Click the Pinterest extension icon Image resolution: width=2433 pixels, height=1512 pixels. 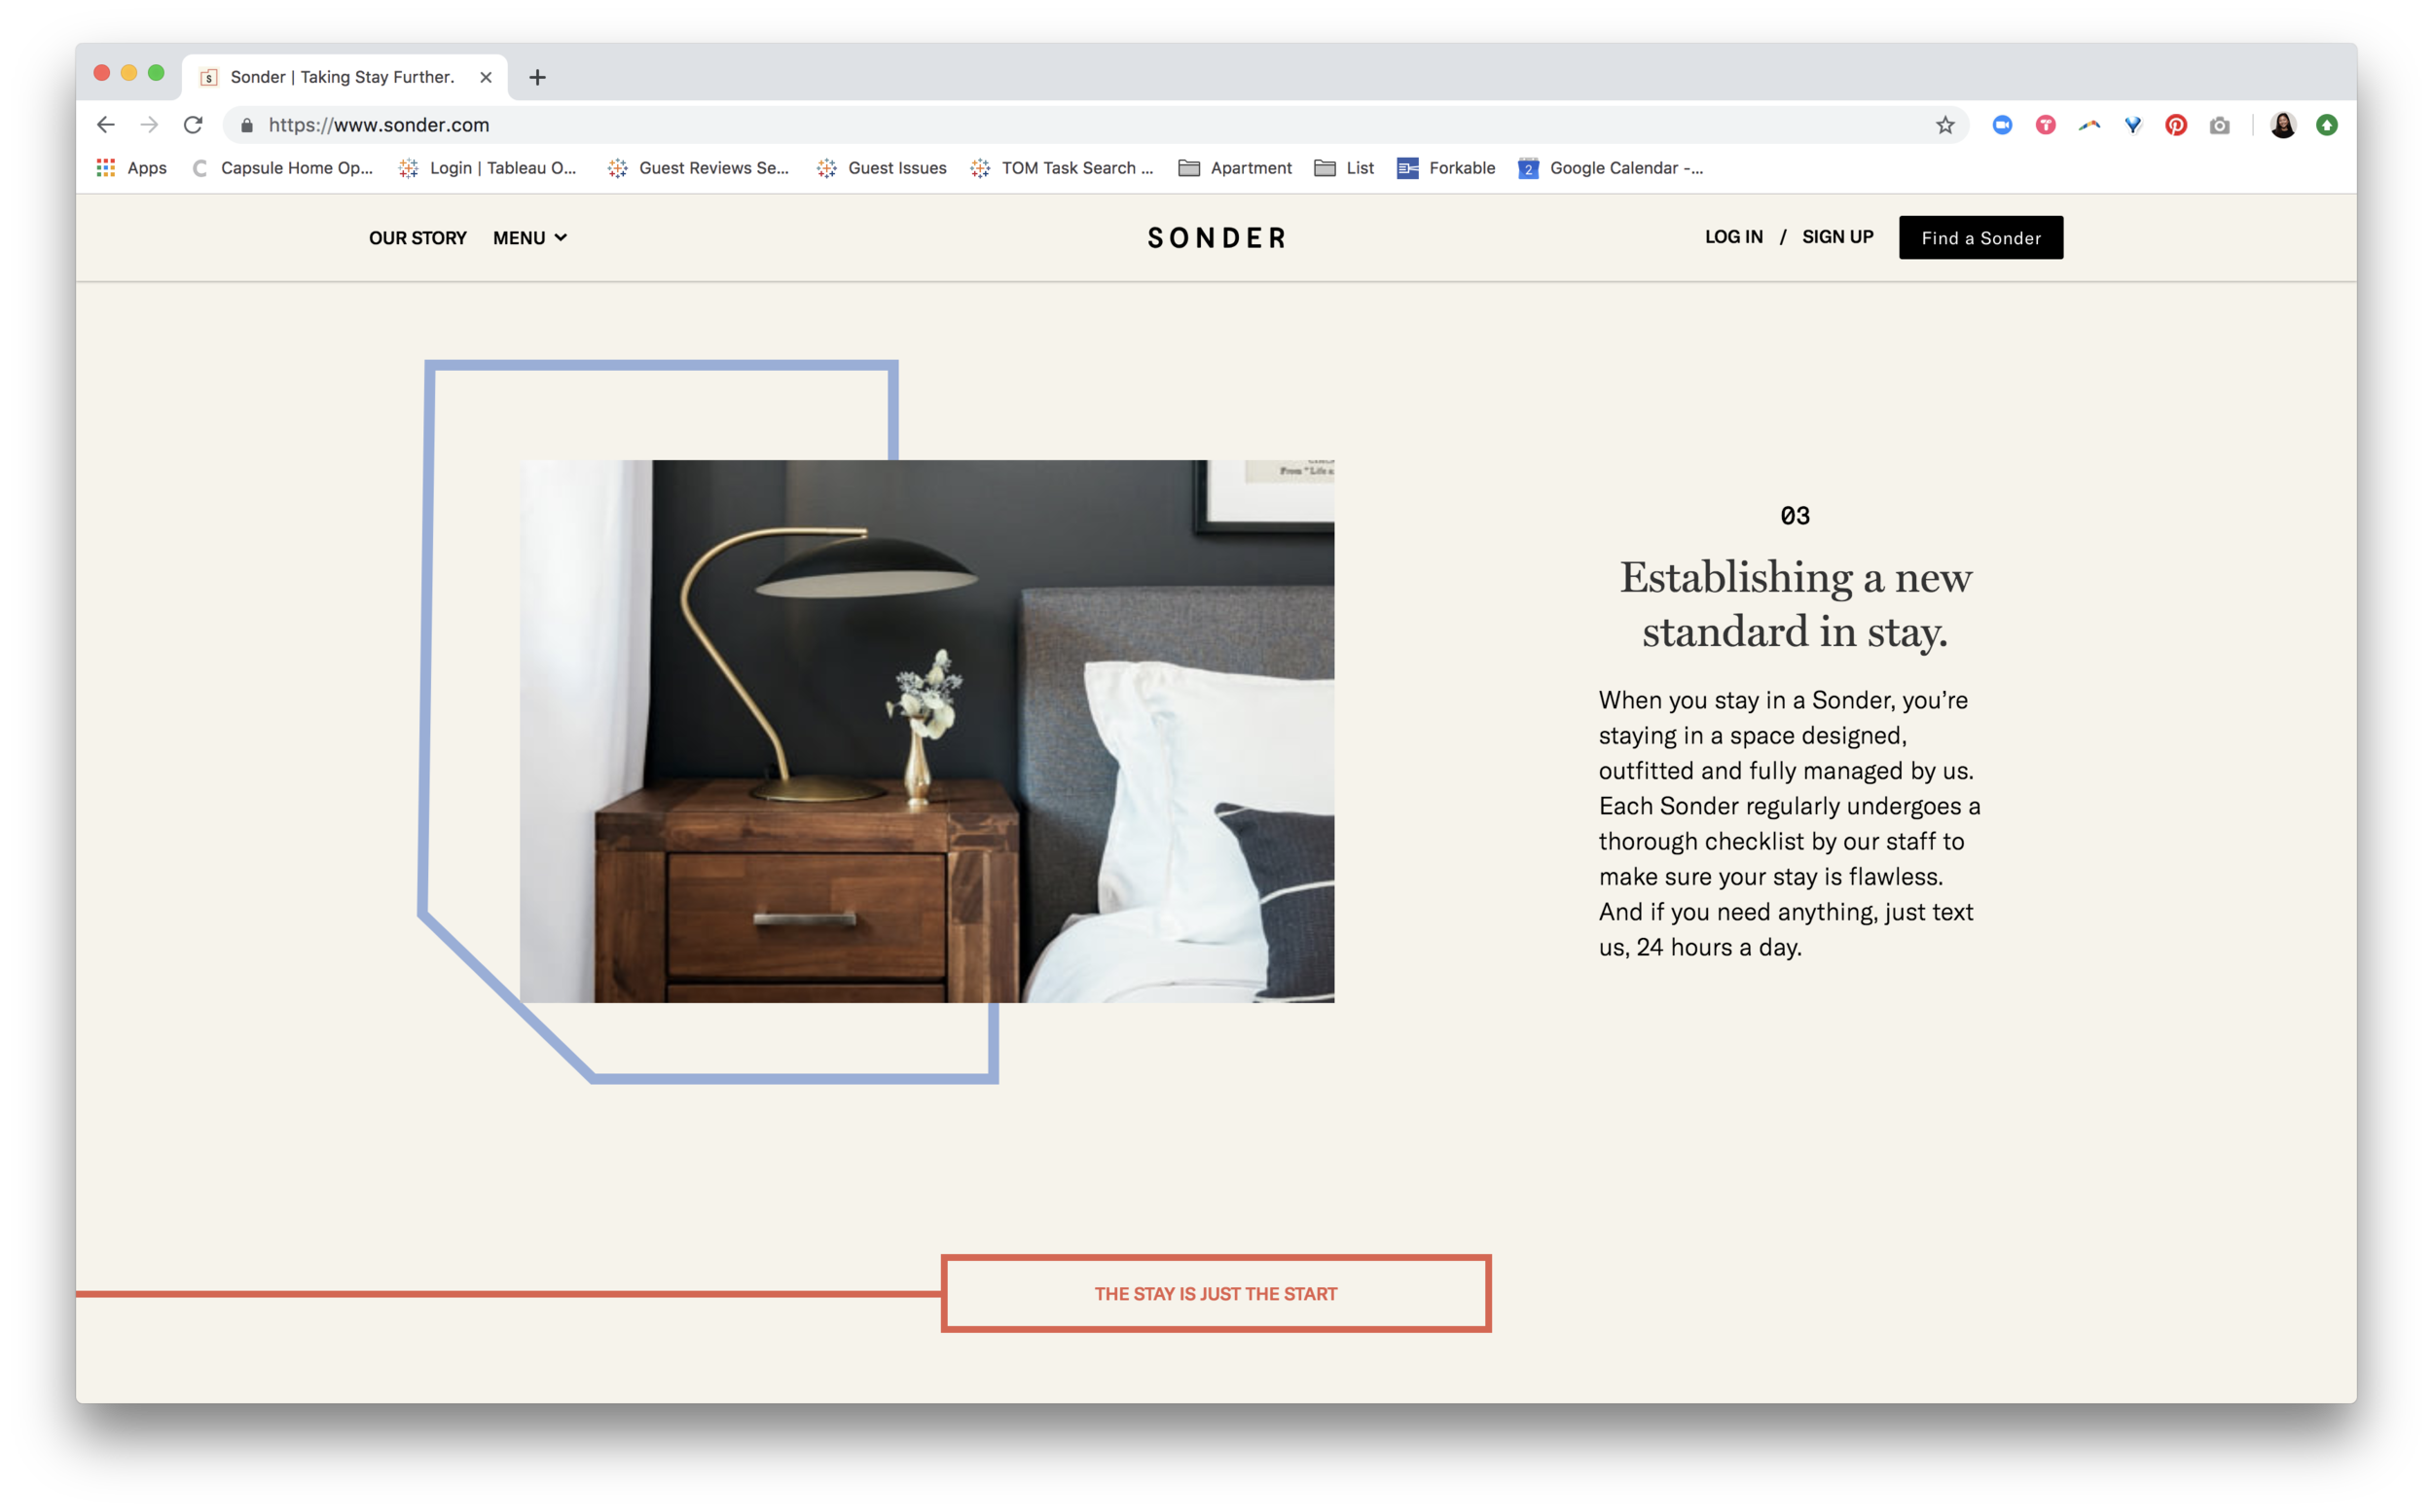pyautogui.click(x=2176, y=125)
